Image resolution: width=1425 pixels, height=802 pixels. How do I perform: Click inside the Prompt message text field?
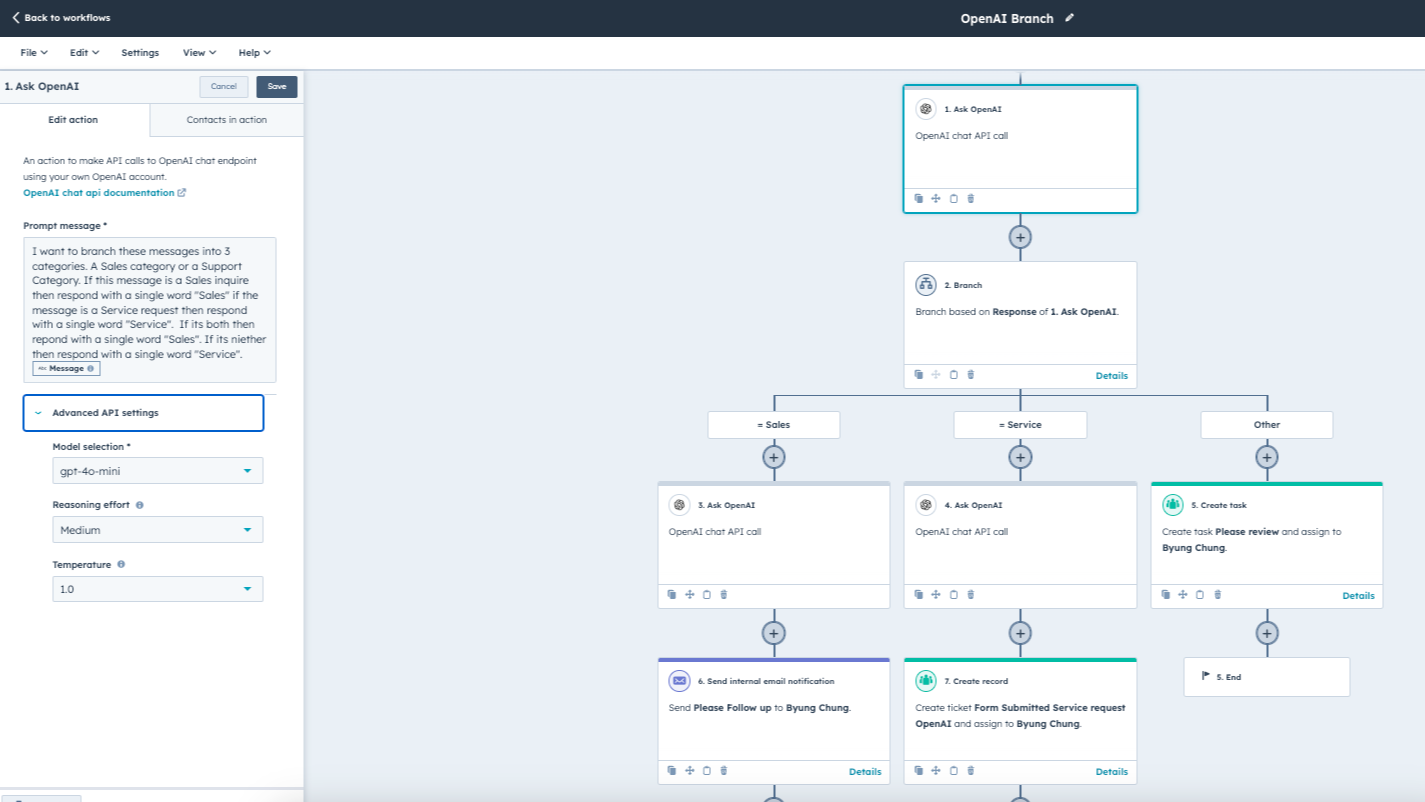click(150, 310)
